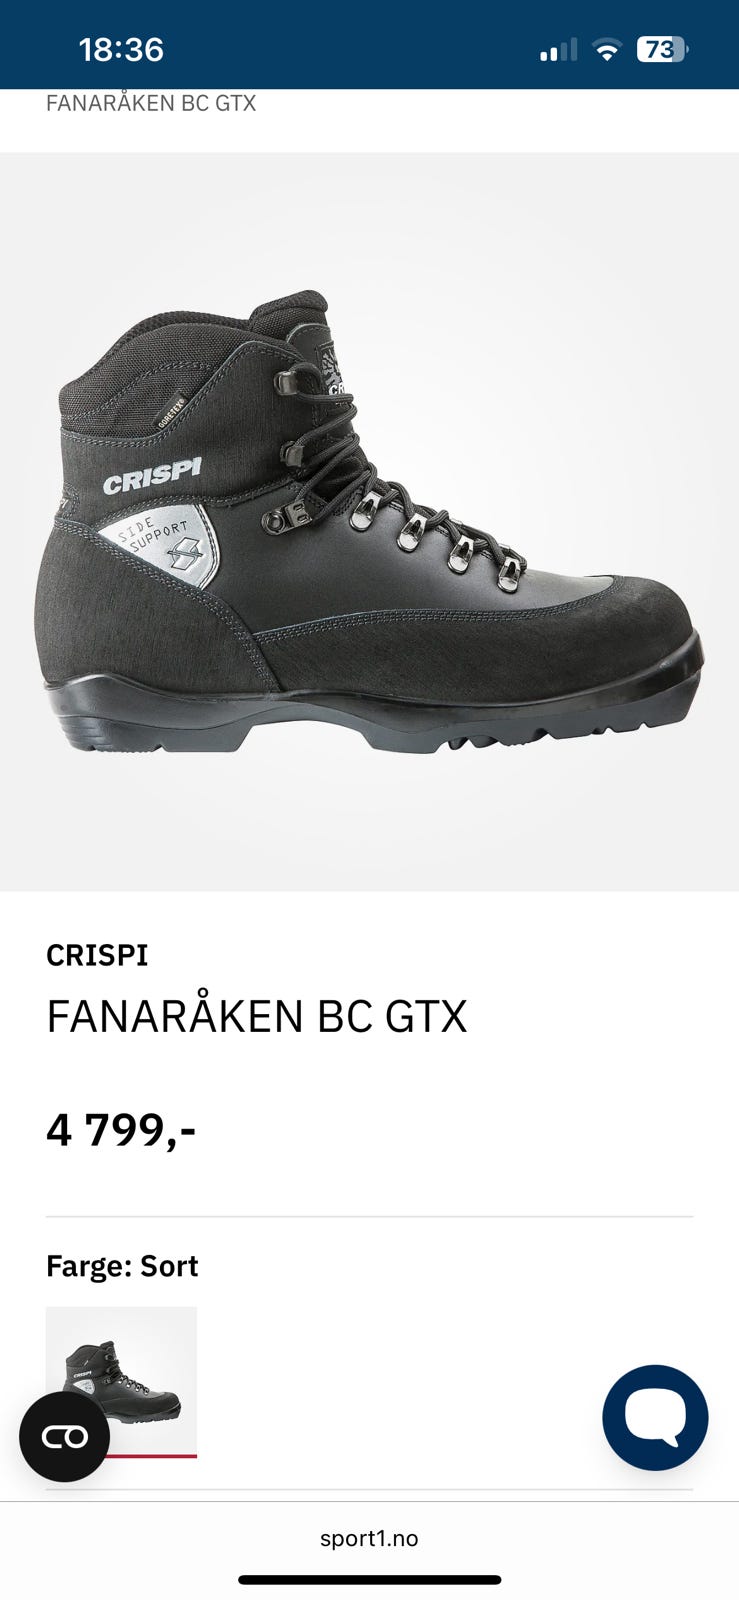Tap the black CO round badge icon

click(x=64, y=1436)
